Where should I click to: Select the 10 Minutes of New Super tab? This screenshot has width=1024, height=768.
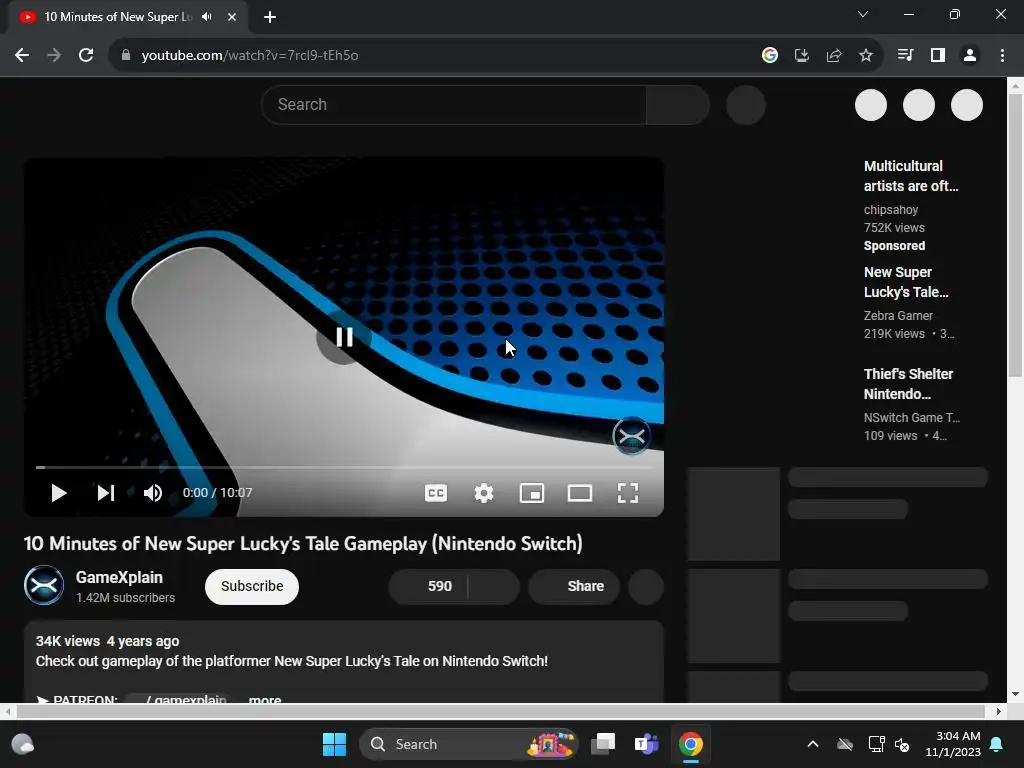(118, 17)
